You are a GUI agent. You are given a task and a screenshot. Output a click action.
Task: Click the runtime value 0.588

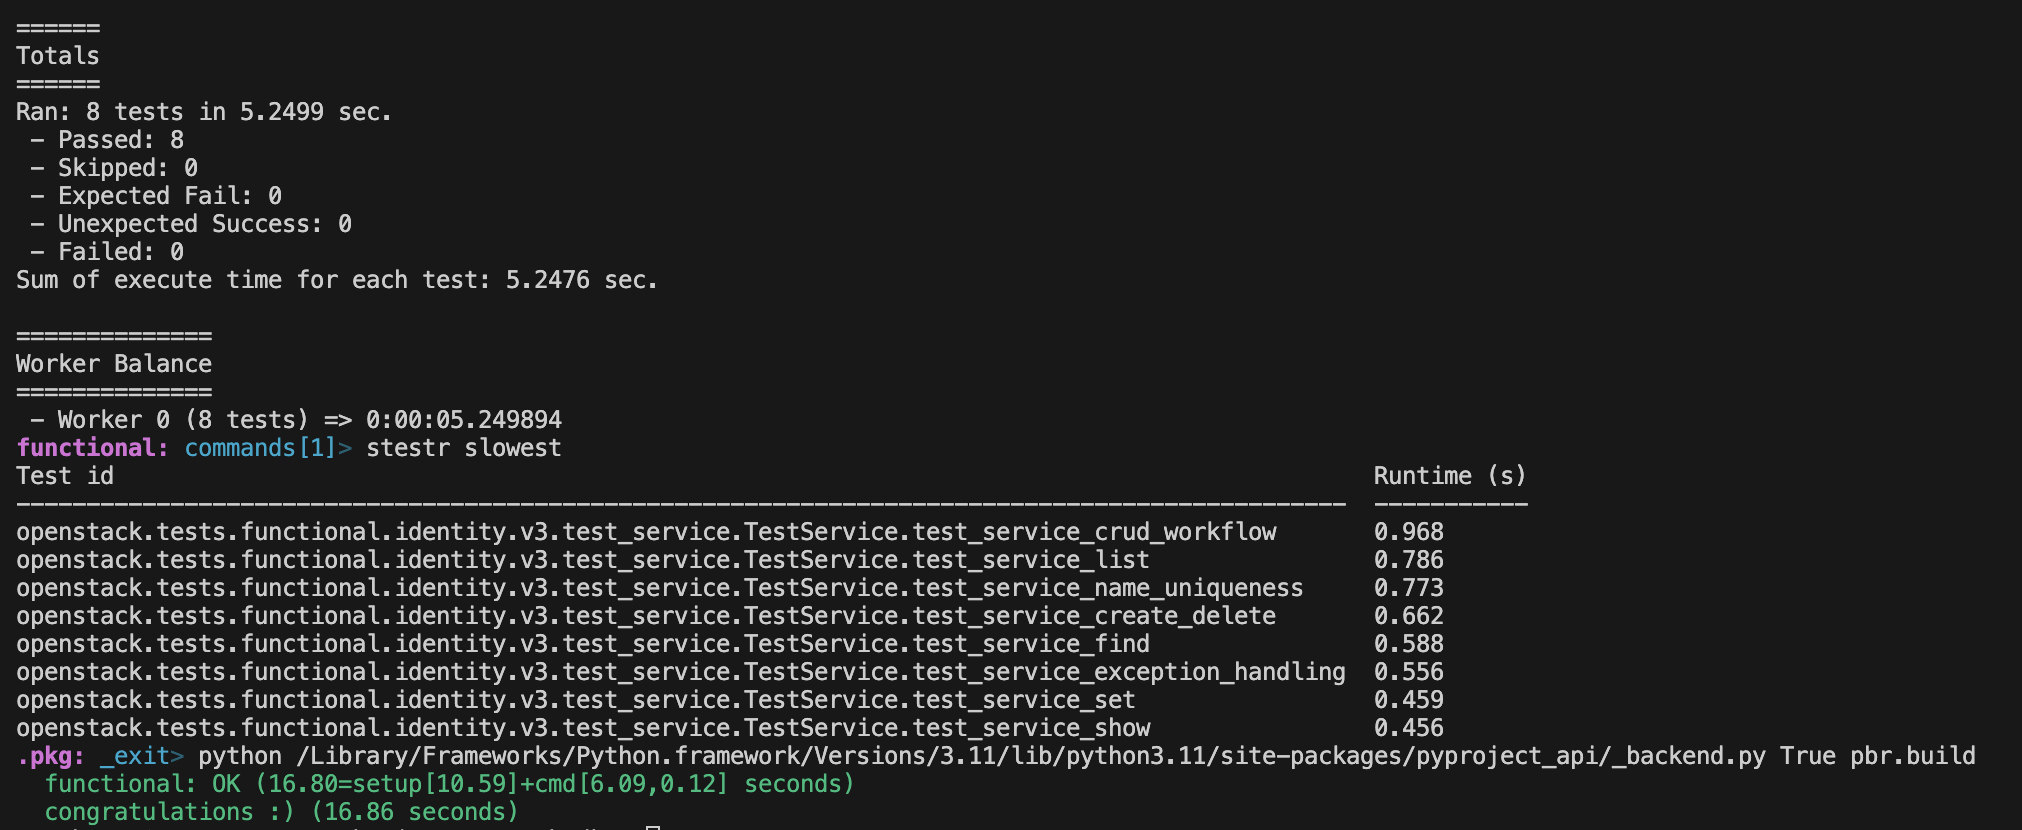pos(1408,644)
